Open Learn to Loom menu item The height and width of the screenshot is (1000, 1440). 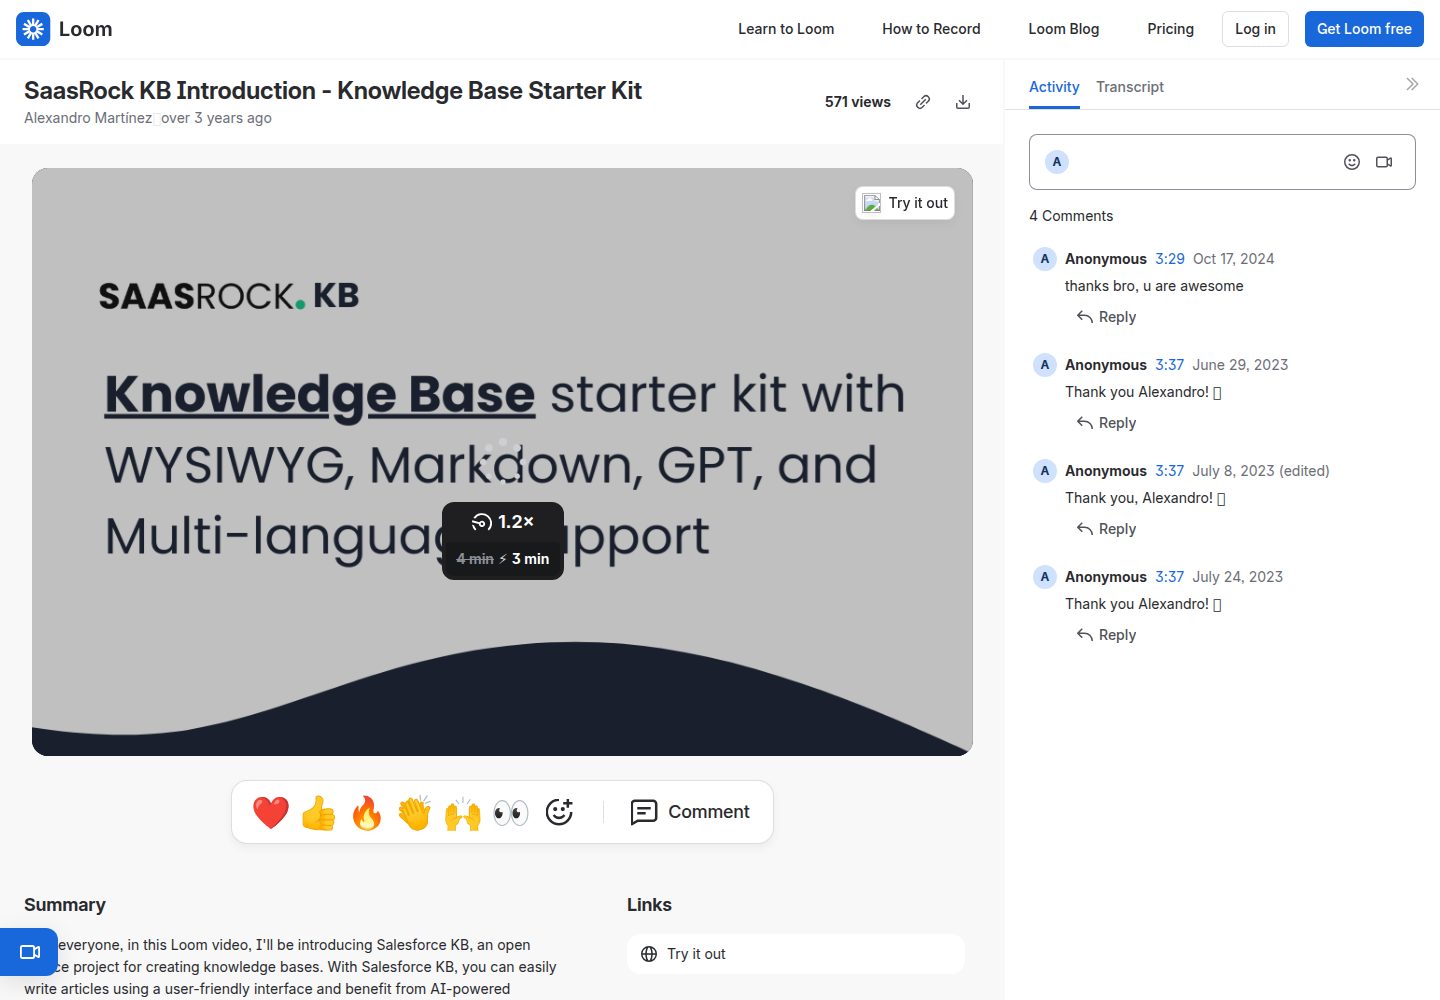(786, 29)
